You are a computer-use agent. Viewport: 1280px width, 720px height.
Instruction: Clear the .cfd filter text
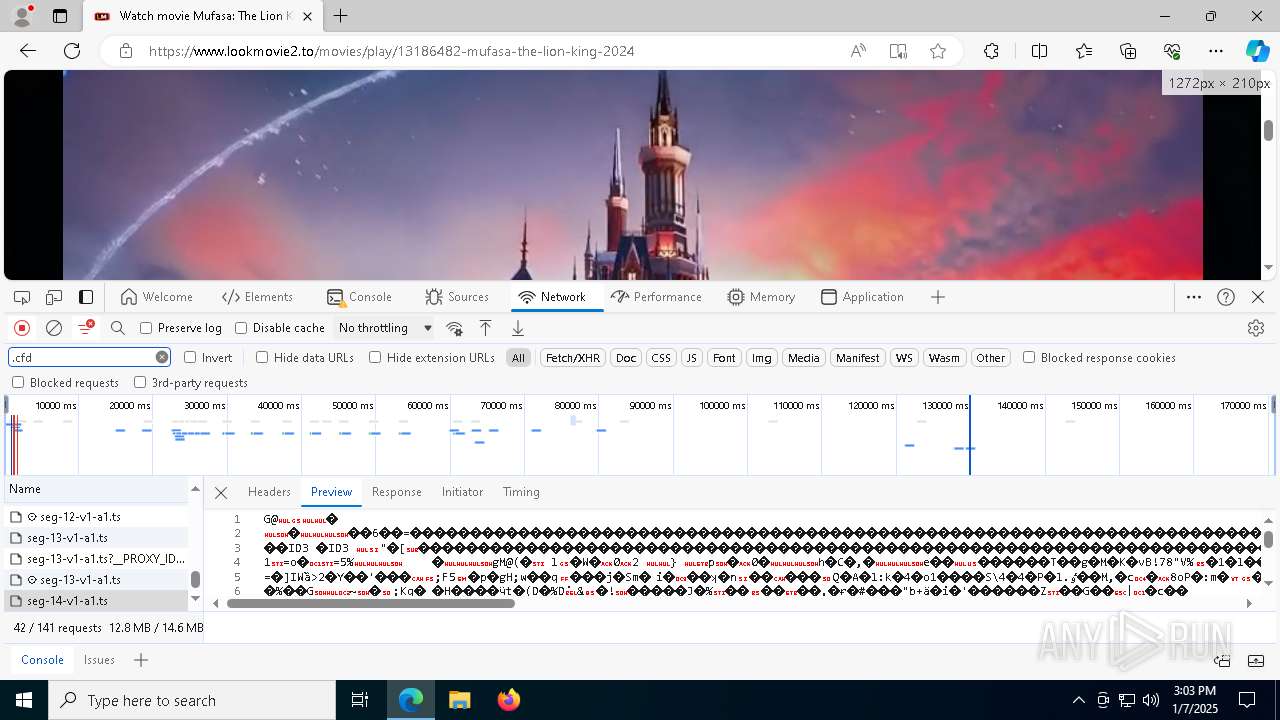click(162, 357)
